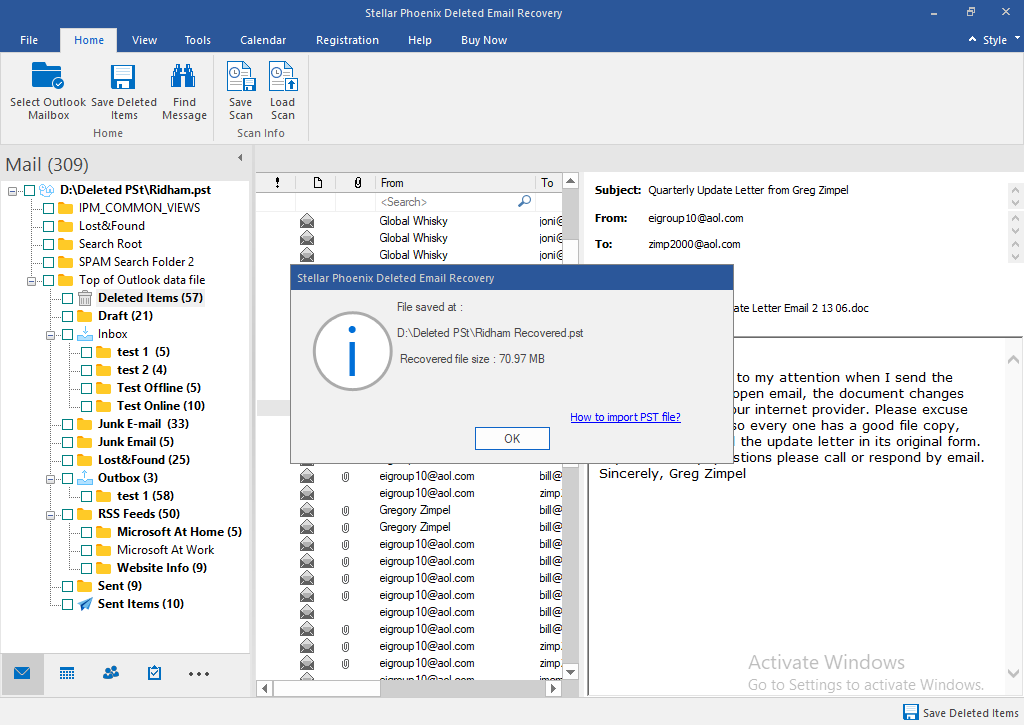Image resolution: width=1024 pixels, height=725 pixels.
Task: Click message list scrollbar up arrow
Action: (x=570, y=181)
